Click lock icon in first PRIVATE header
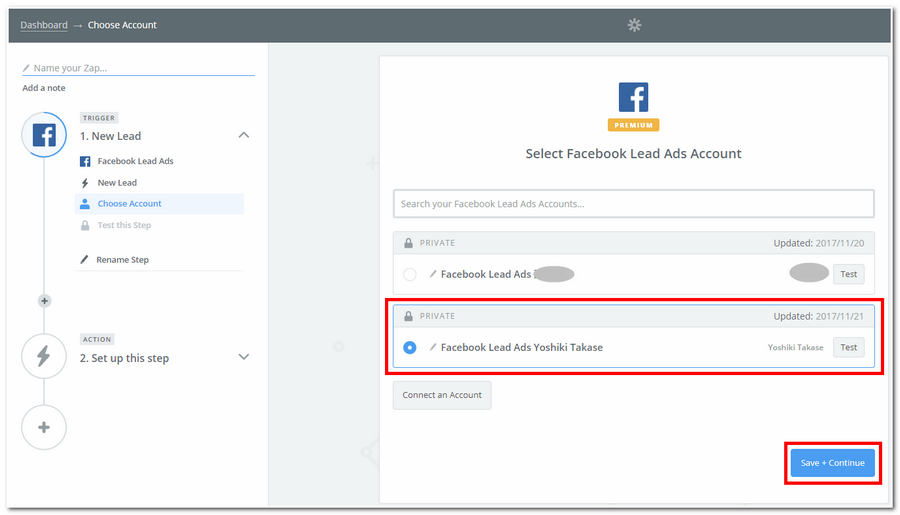The height and width of the screenshot is (515, 900). pyautogui.click(x=408, y=243)
